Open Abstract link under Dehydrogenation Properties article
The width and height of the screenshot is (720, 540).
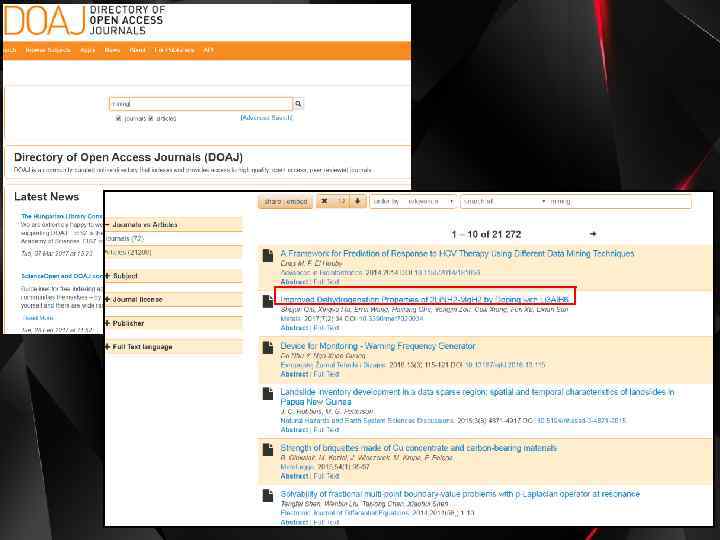click(294, 327)
